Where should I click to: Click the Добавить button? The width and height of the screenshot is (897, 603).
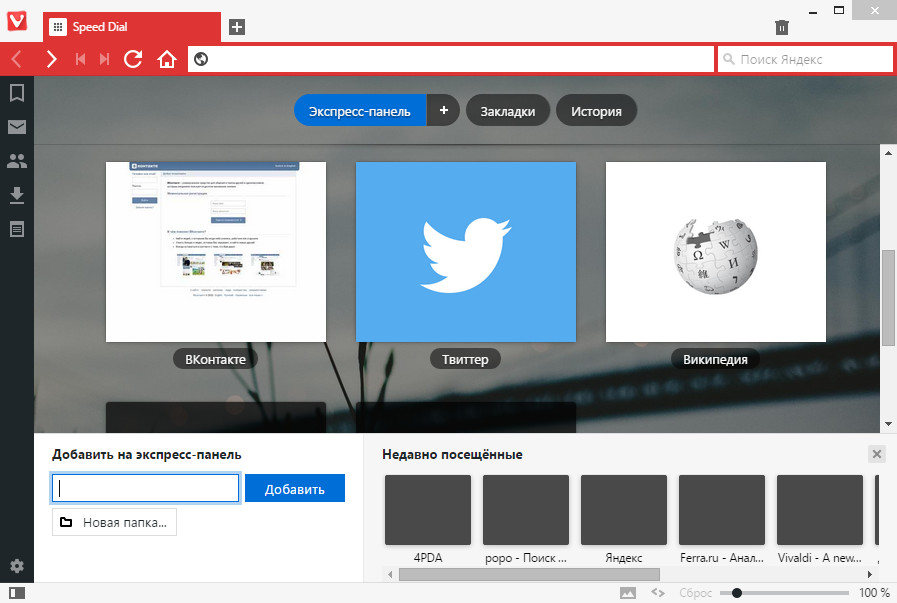click(295, 489)
